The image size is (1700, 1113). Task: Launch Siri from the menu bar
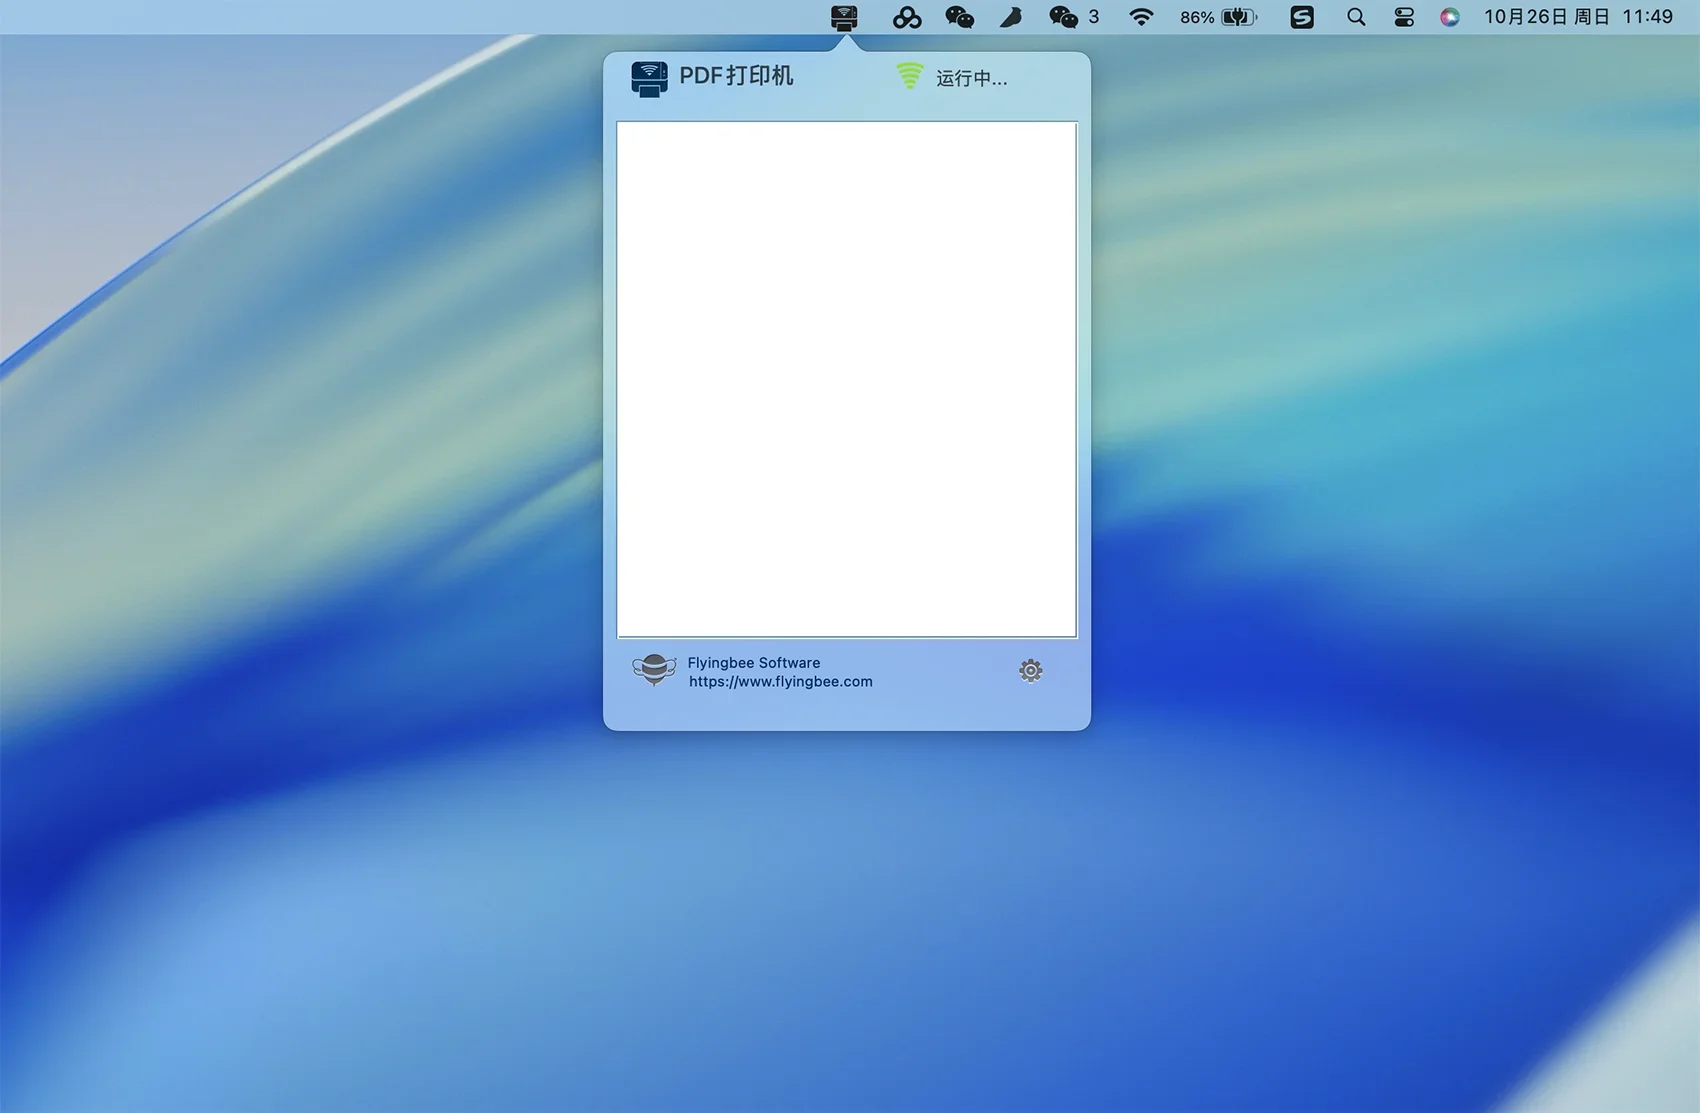point(1449,17)
